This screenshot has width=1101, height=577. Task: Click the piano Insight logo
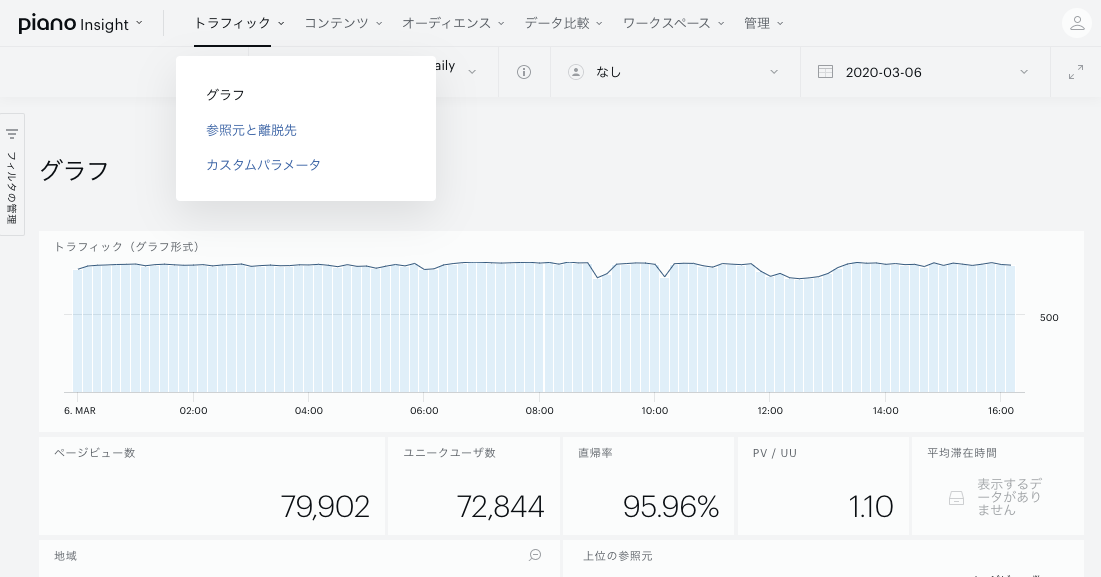(x=74, y=24)
